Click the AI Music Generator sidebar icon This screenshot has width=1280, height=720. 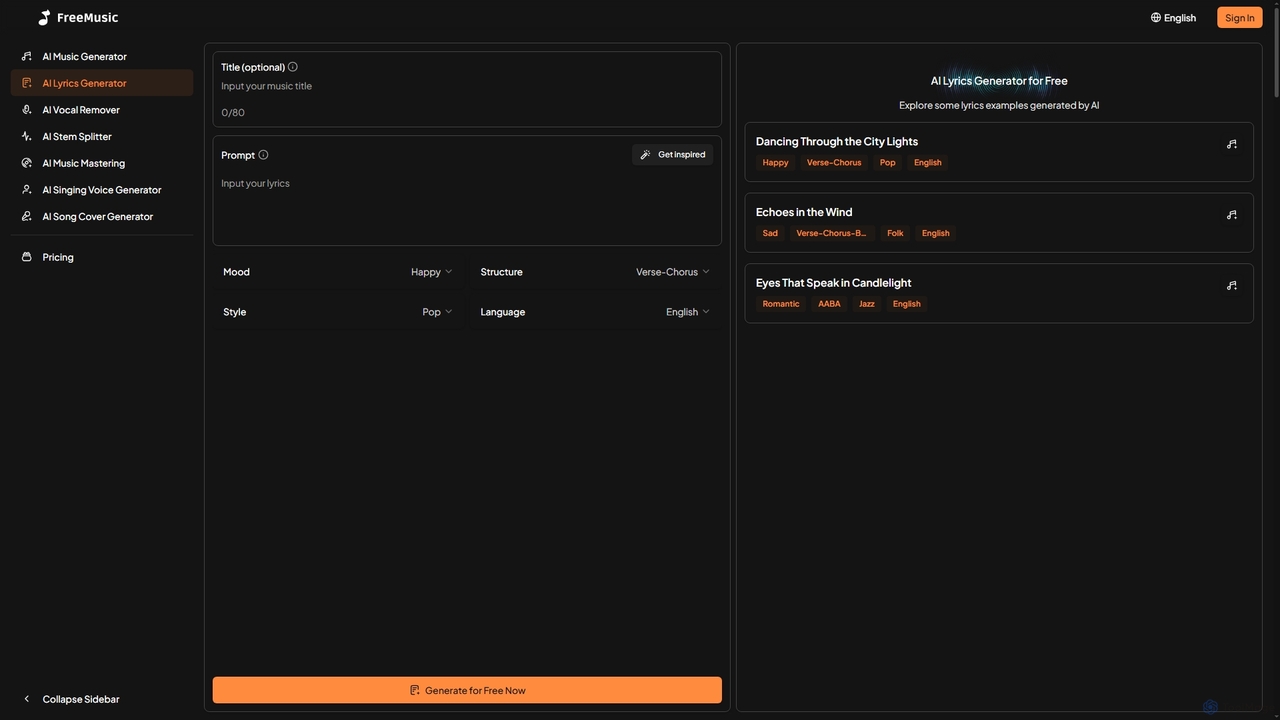point(27,56)
